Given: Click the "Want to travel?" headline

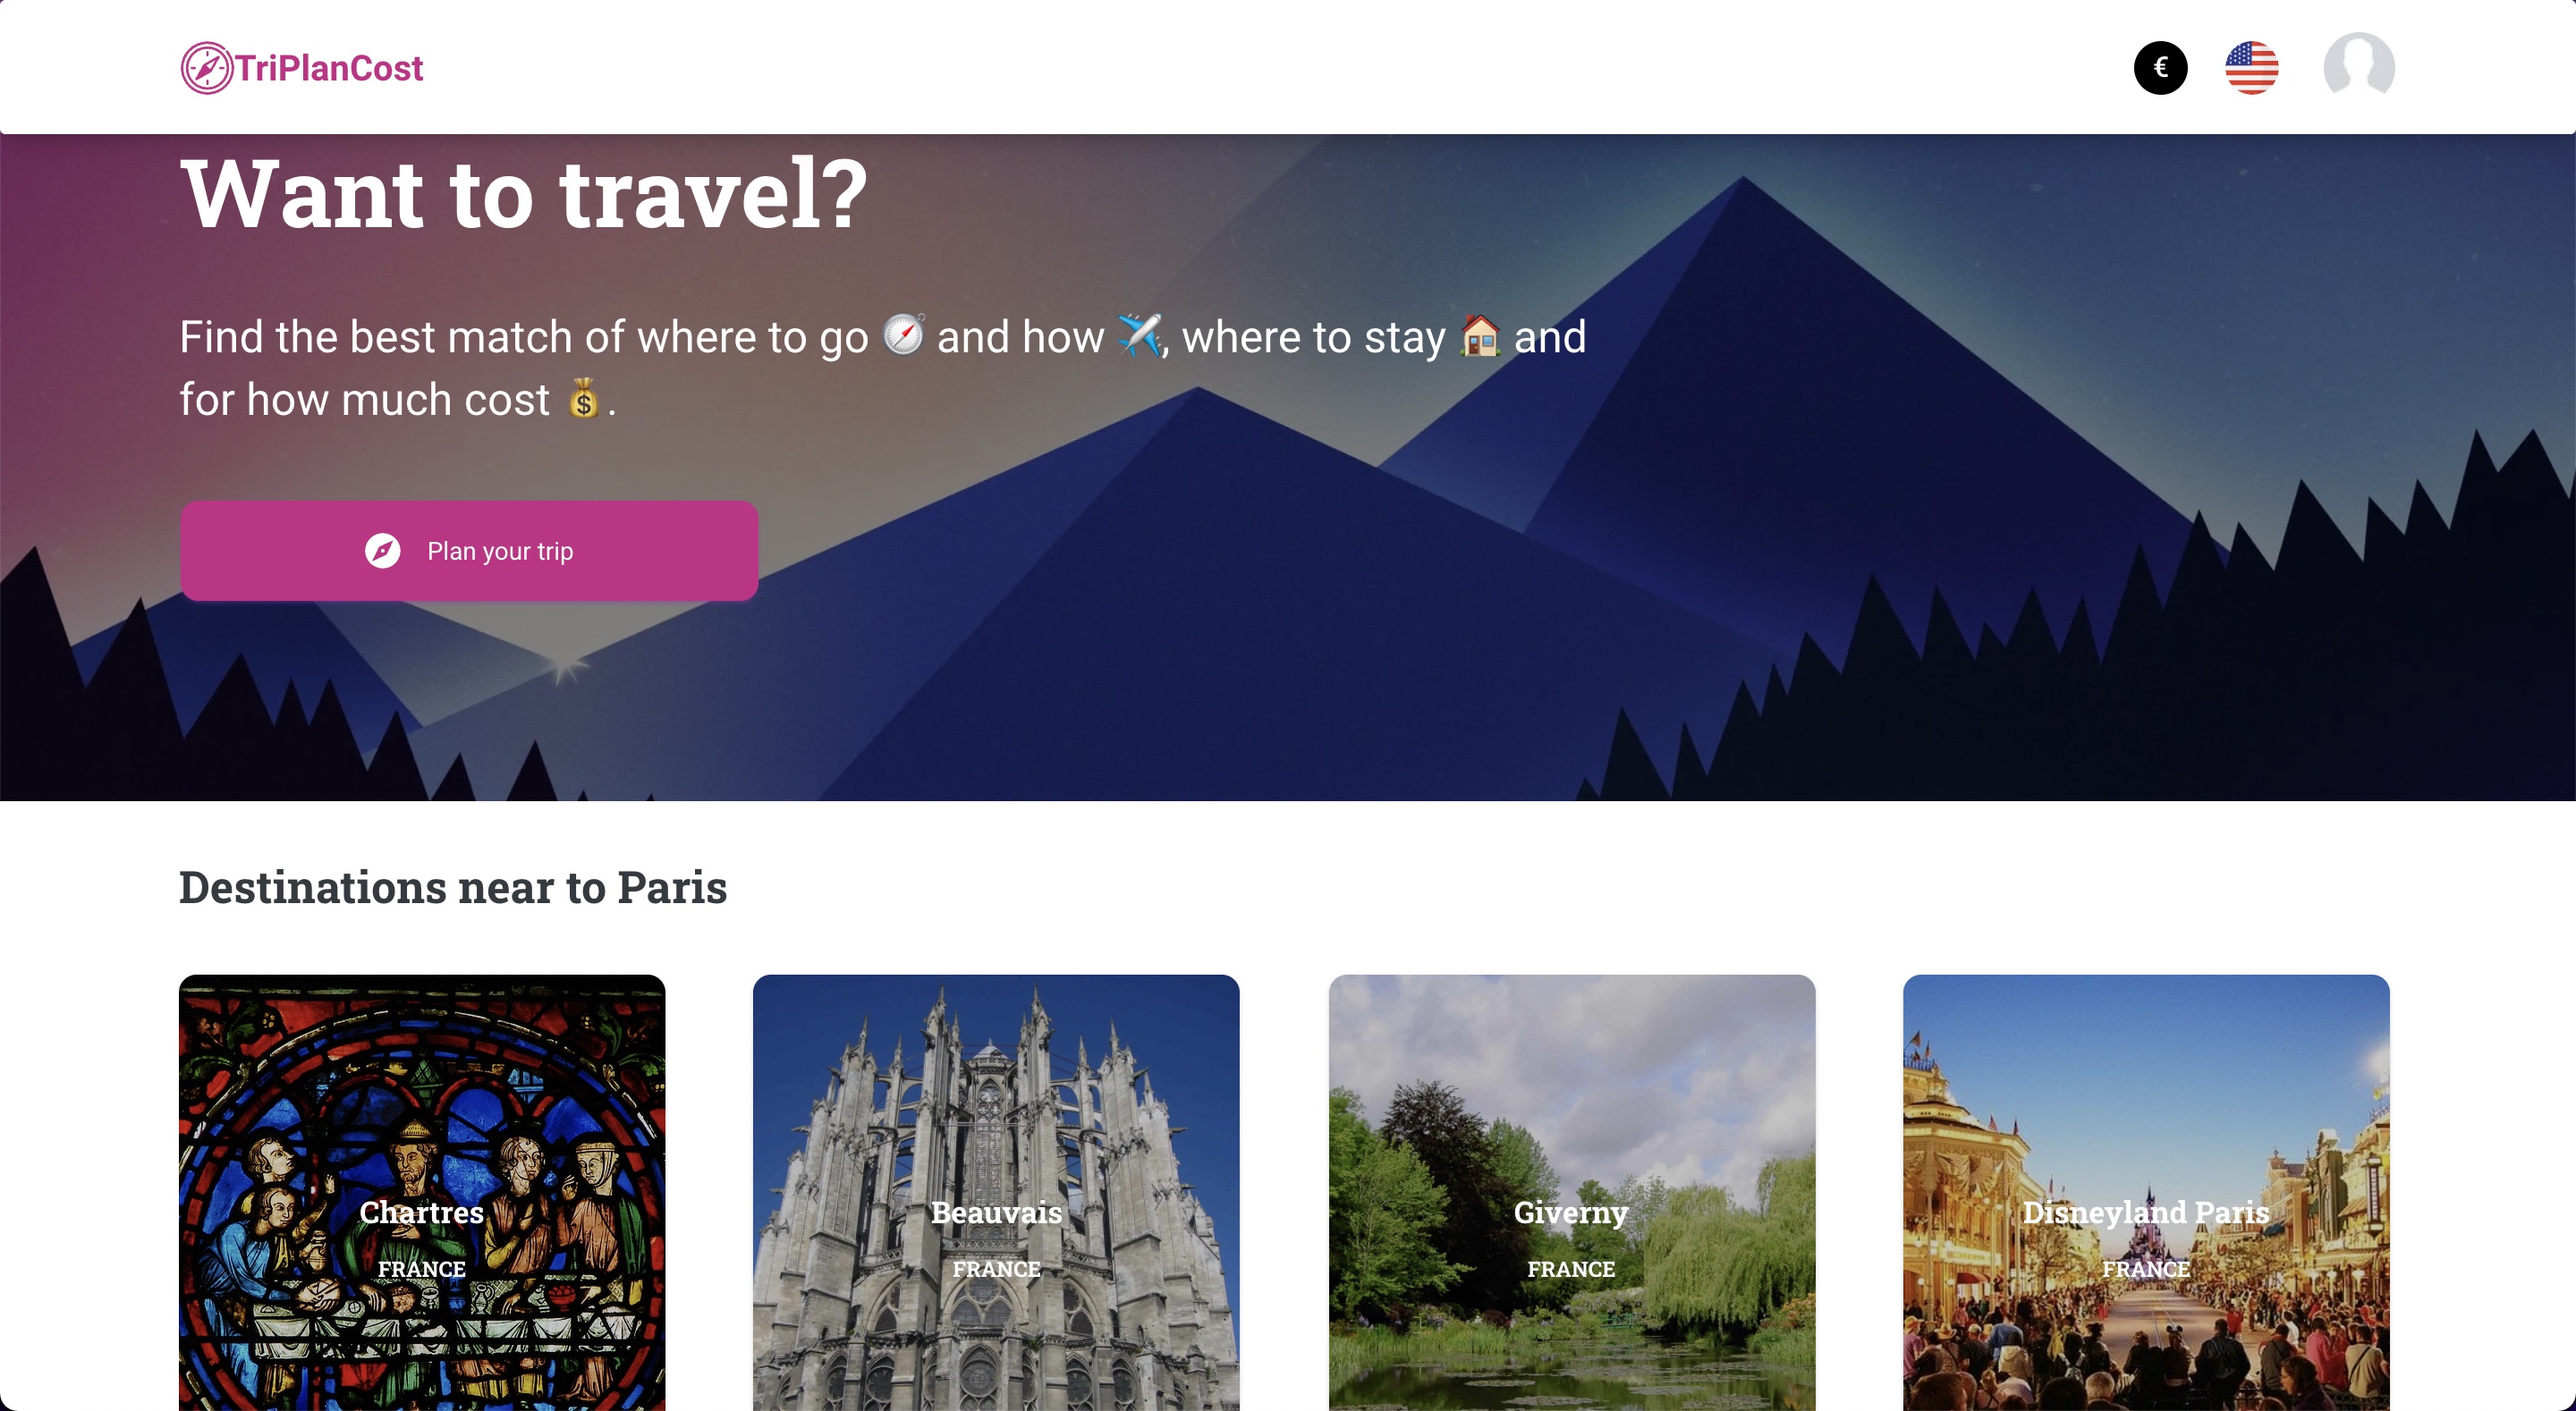Looking at the screenshot, I should pos(523,194).
